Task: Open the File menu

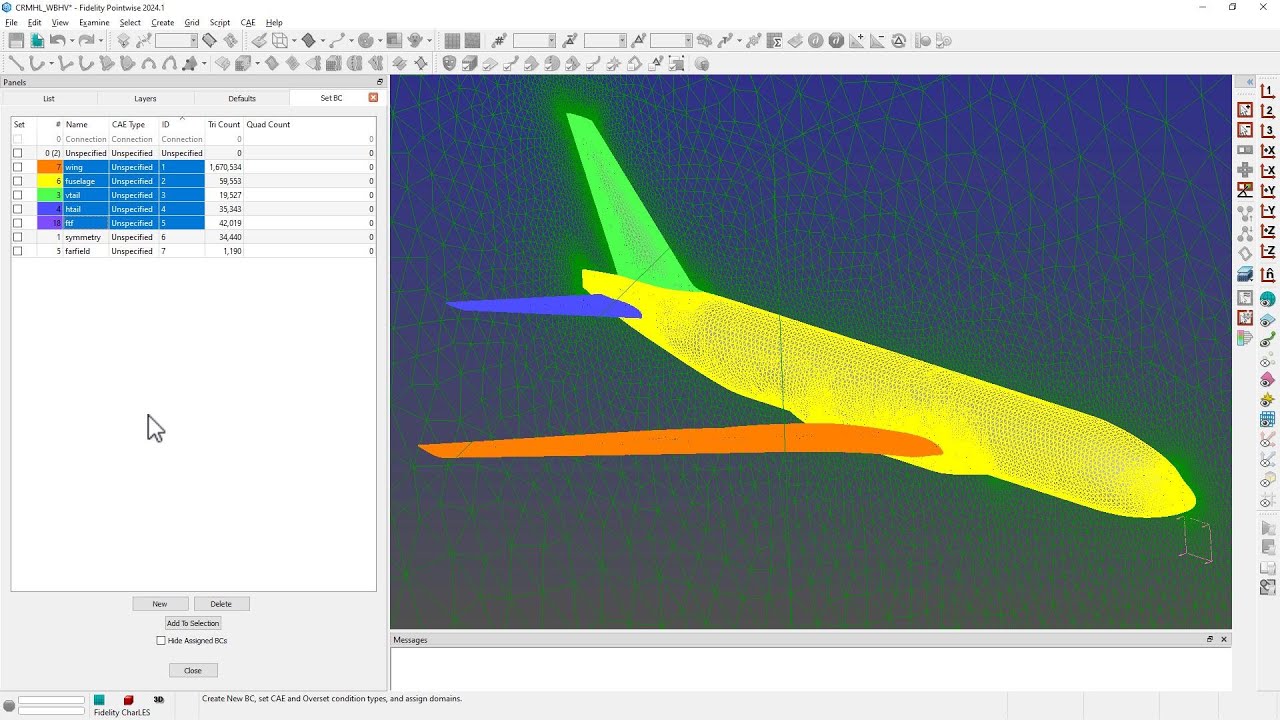Action: (x=11, y=22)
